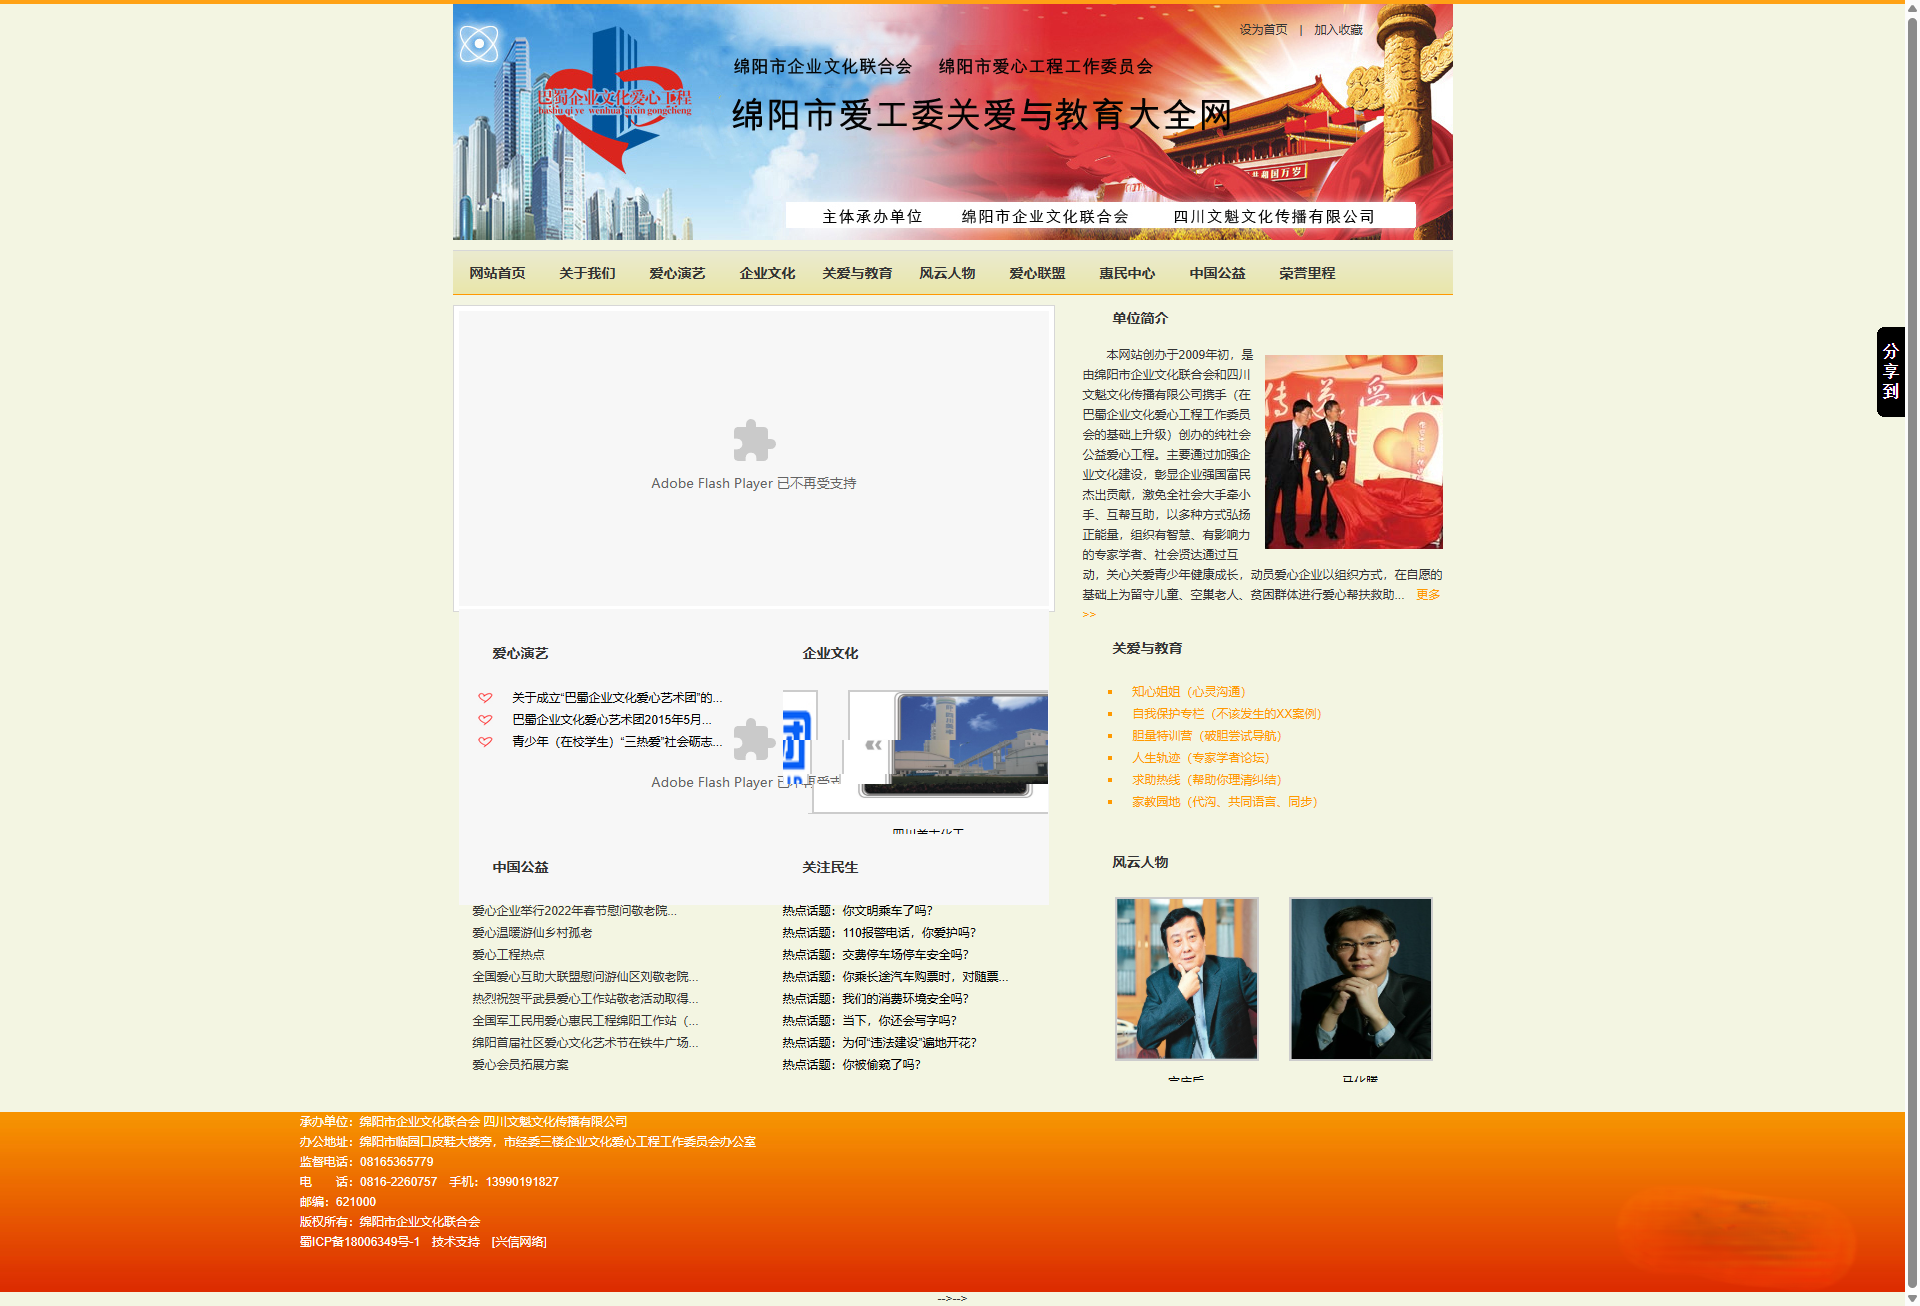Open 热点话题：我们的消费环境安全吗? link
This screenshot has height=1306, width=1920.
(875, 999)
